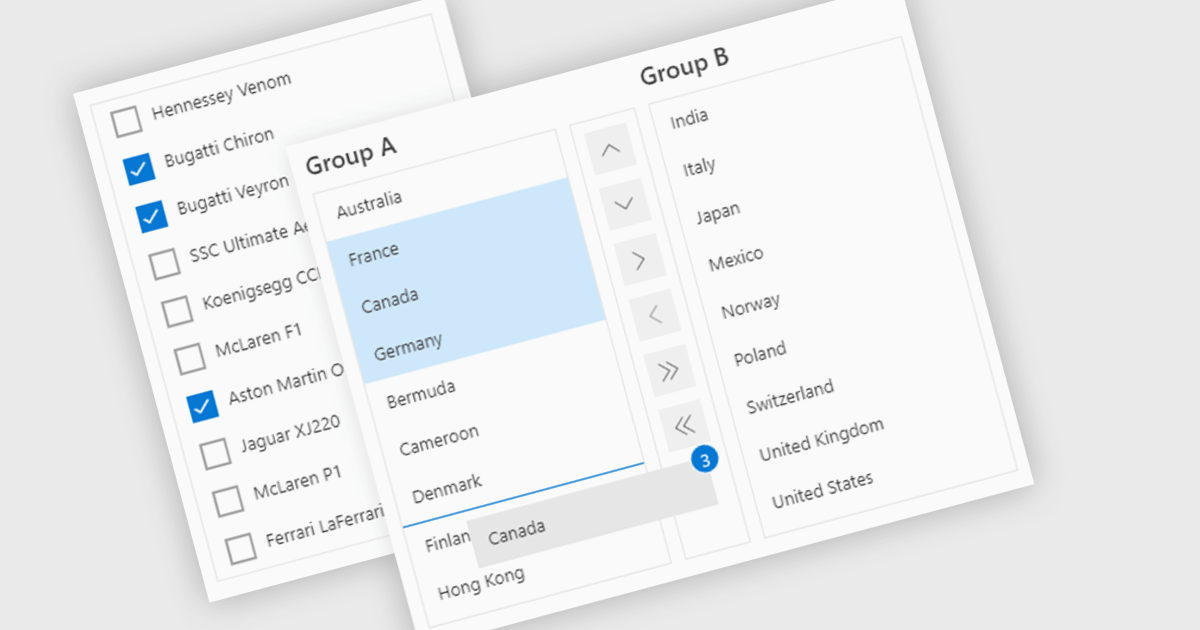This screenshot has width=1200, height=630.
Task: Pick United Kingdom in Group B
Action: [821, 440]
